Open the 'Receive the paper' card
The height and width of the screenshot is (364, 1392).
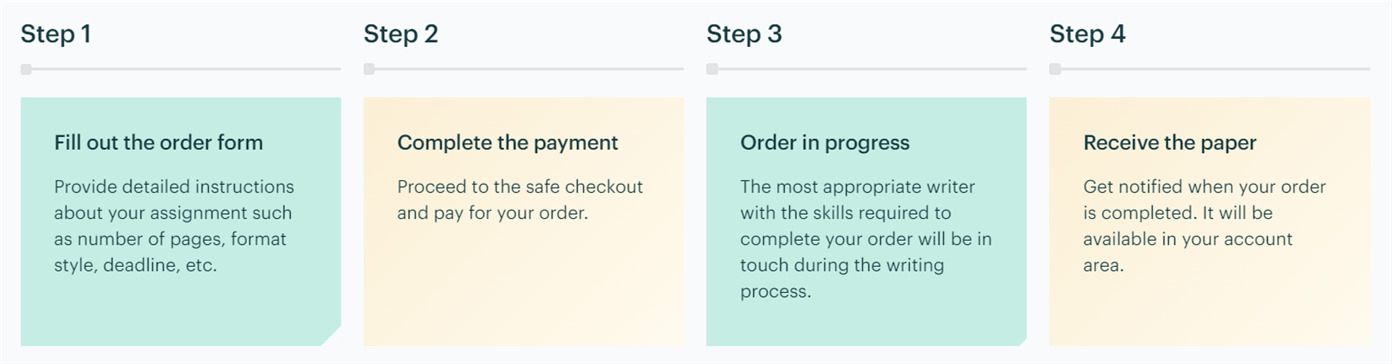pos(1210,221)
